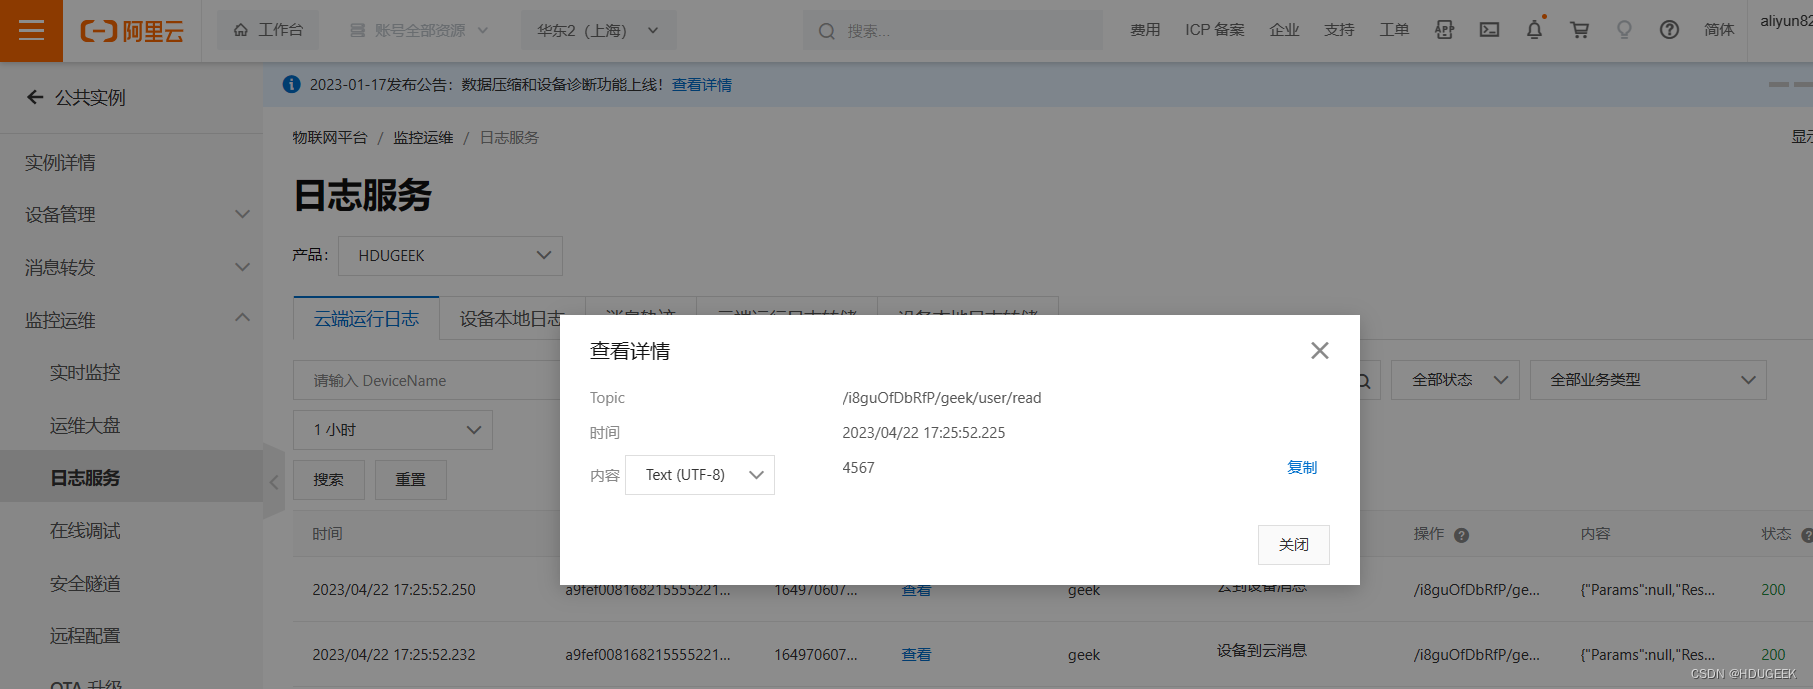Open the 全部状态 status dropdown
The height and width of the screenshot is (689, 1813).
click(1455, 379)
